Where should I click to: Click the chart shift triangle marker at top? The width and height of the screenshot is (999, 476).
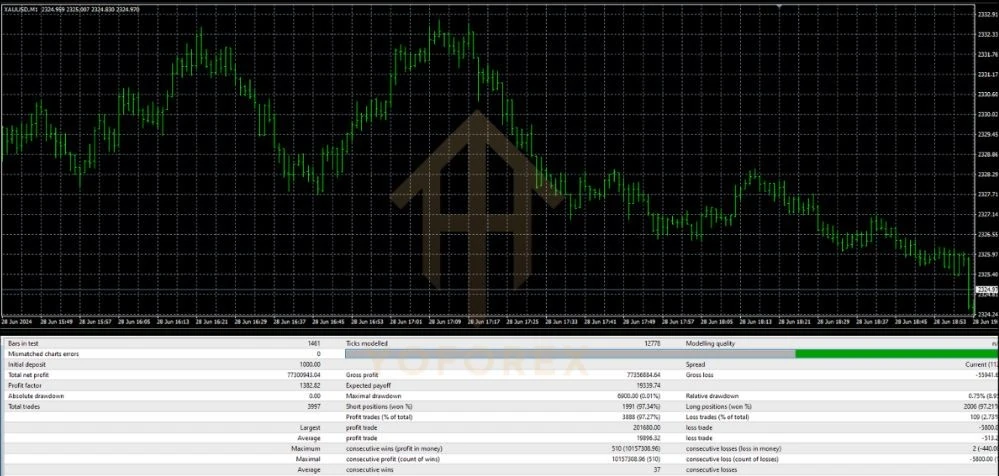(x=780, y=6)
